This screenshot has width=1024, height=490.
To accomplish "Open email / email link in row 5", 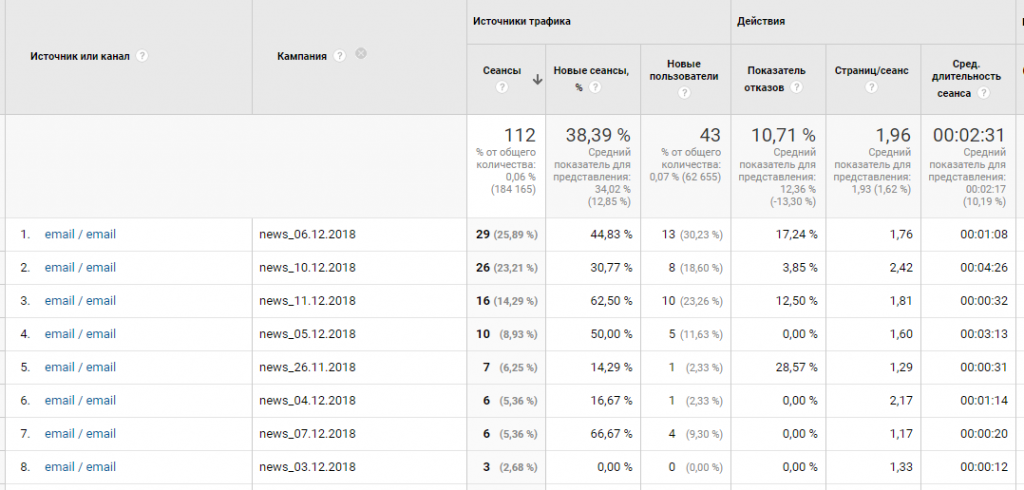I will pyautogui.click(x=80, y=367).
